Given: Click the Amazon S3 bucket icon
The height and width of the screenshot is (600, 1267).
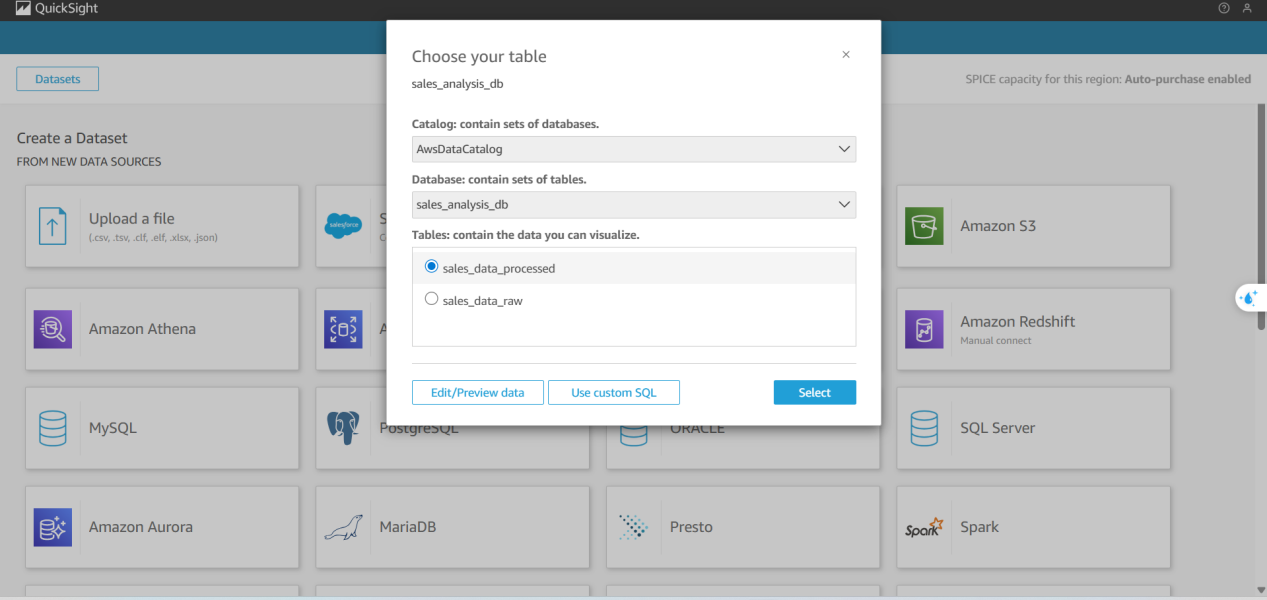Looking at the screenshot, I should point(924,226).
